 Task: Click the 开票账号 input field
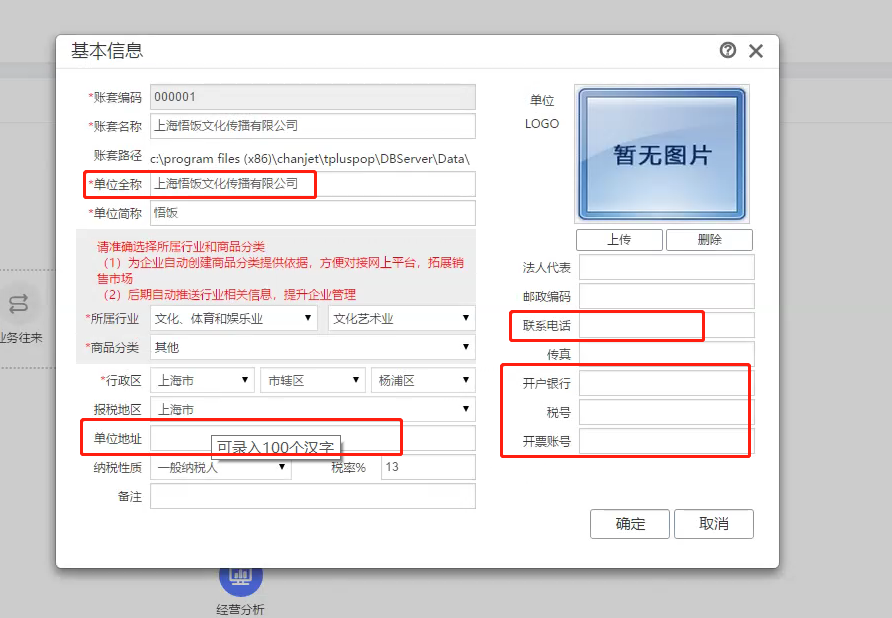click(x=667, y=441)
